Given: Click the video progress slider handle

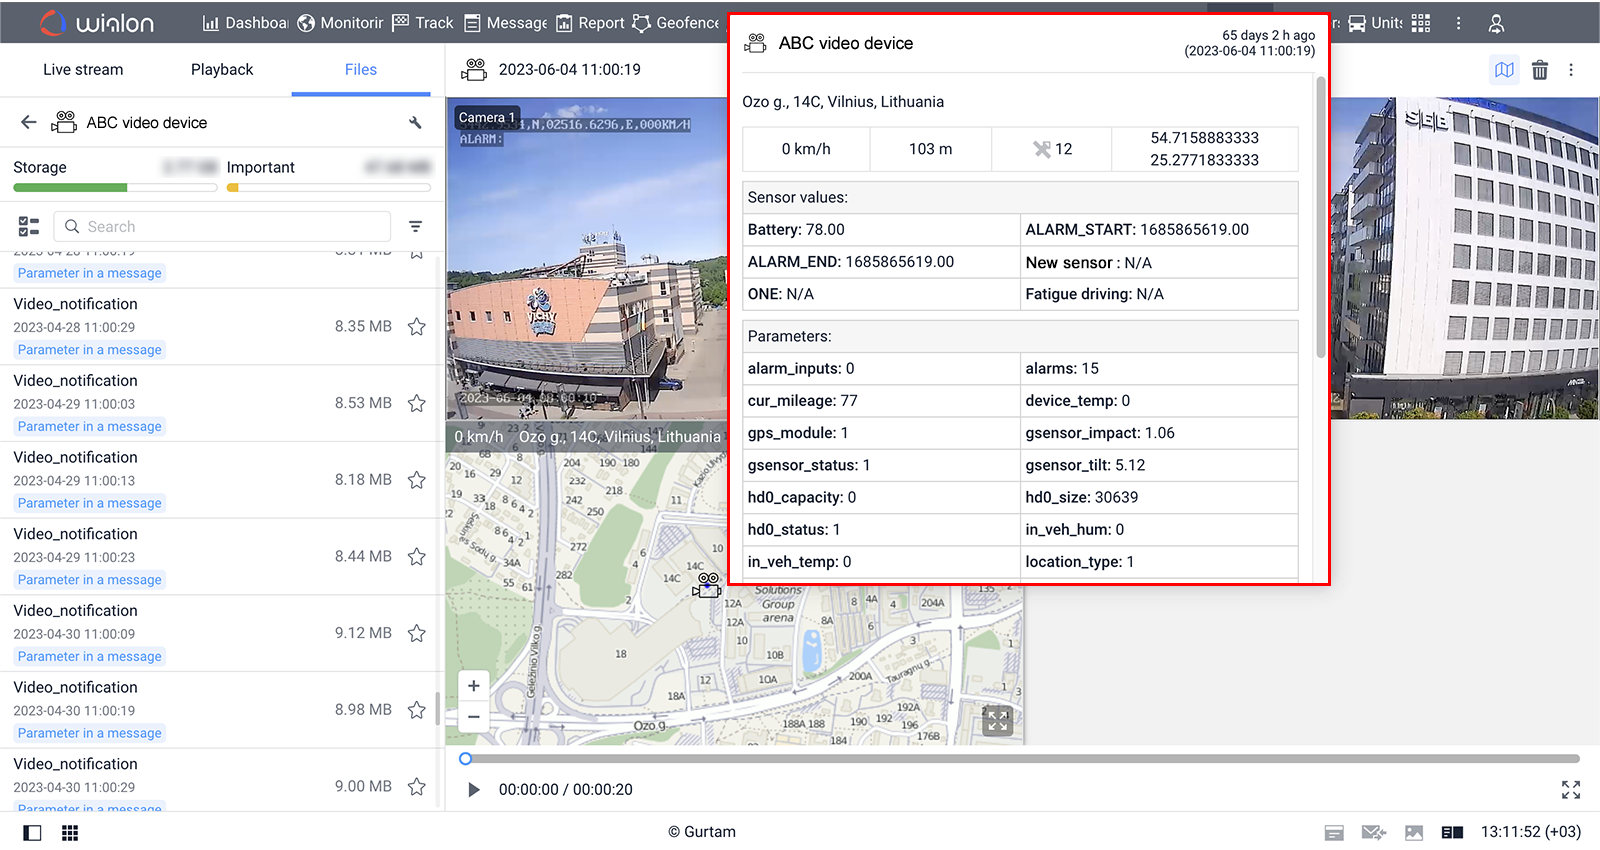Looking at the screenshot, I should pyautogui.click(x=466, y=759).
